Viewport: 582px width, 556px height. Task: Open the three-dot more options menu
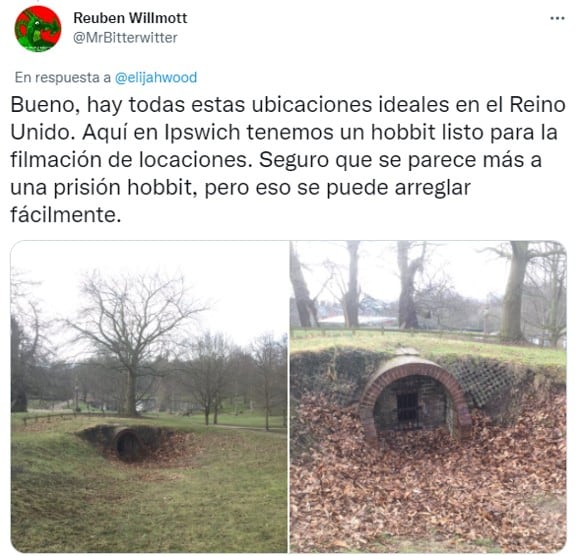(x=557, y=18)
